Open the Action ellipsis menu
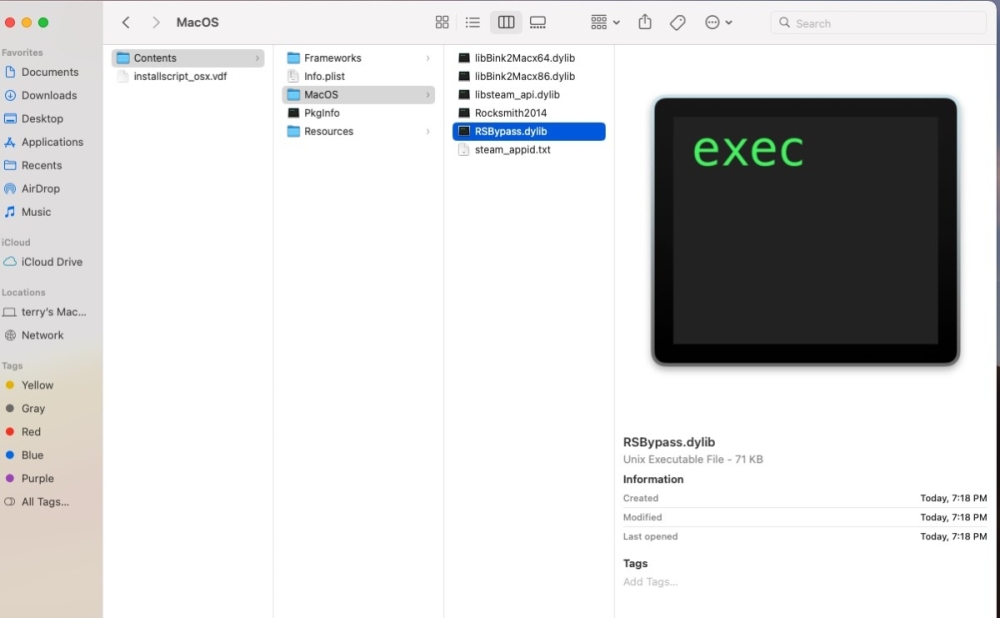The image size is (1000, 618). pos(718,22)
